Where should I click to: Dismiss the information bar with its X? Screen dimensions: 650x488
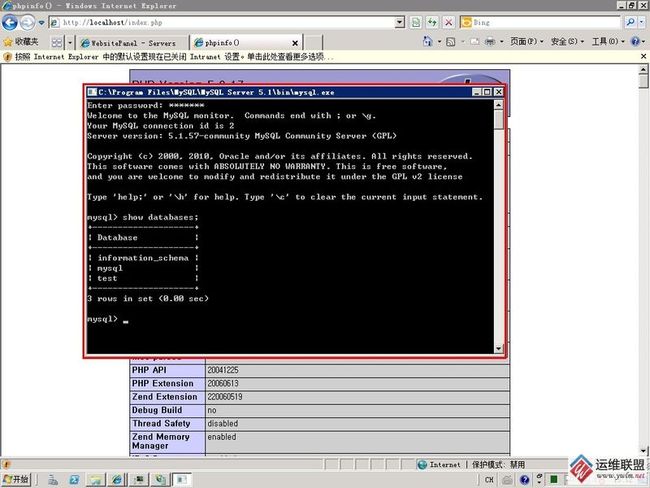tap(643, 56)
